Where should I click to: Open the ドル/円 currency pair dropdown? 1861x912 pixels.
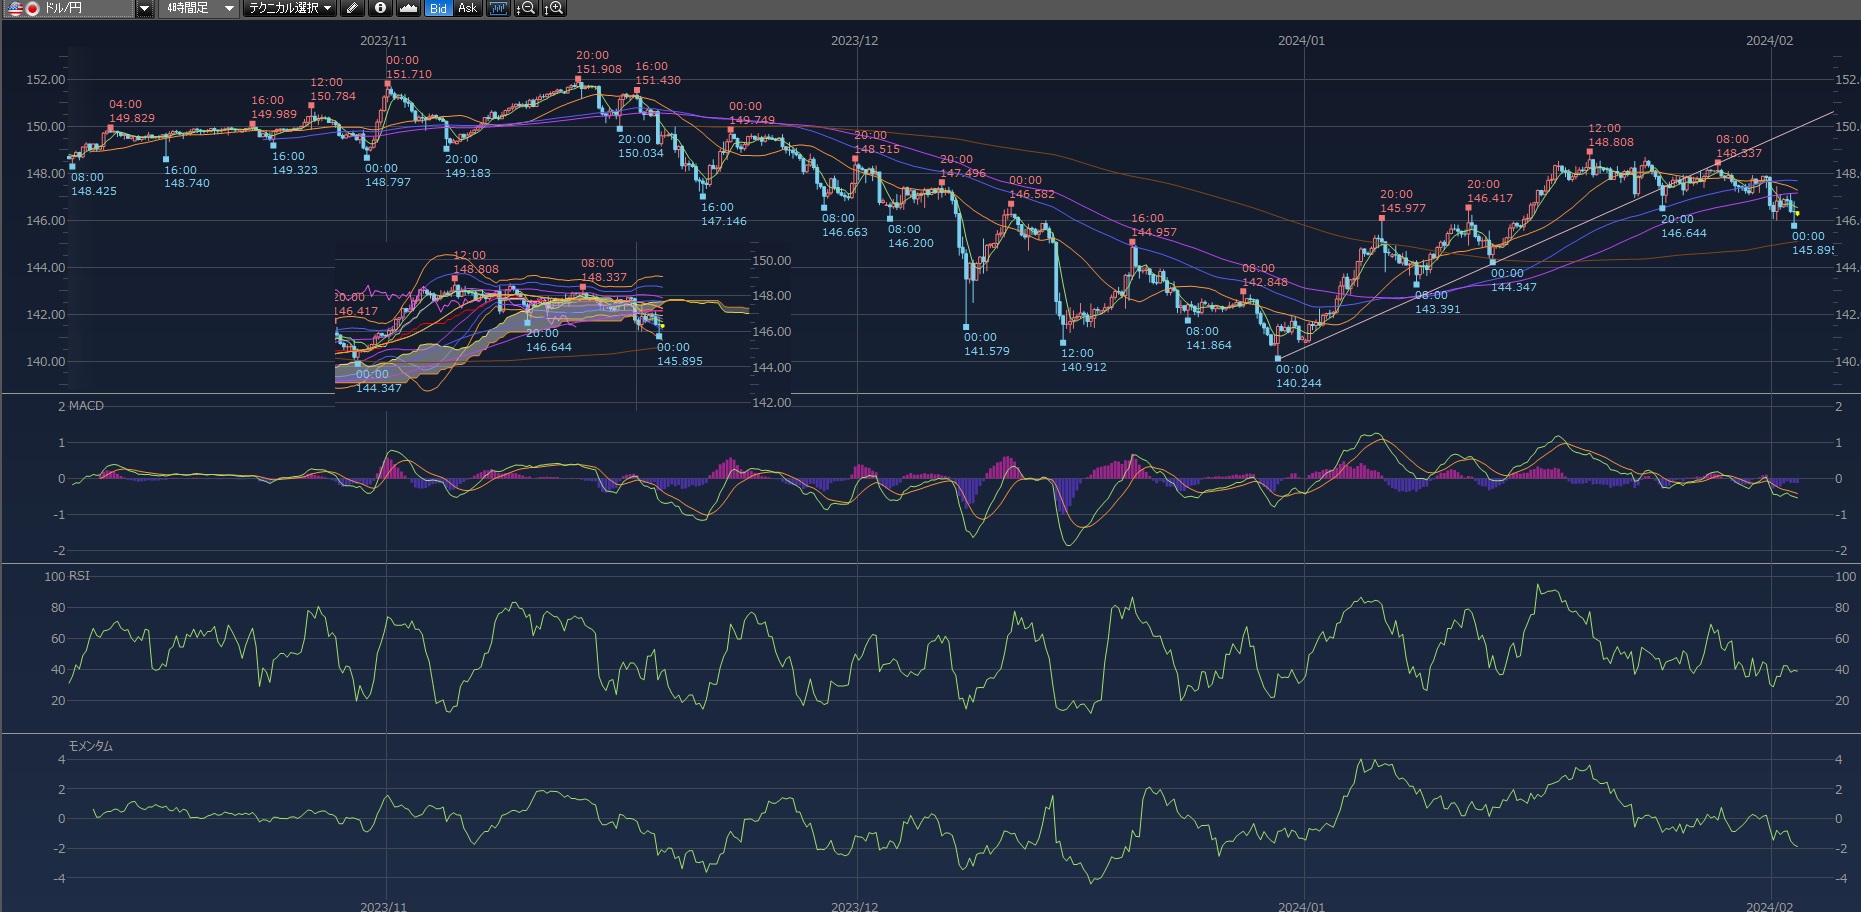[144, 8]
